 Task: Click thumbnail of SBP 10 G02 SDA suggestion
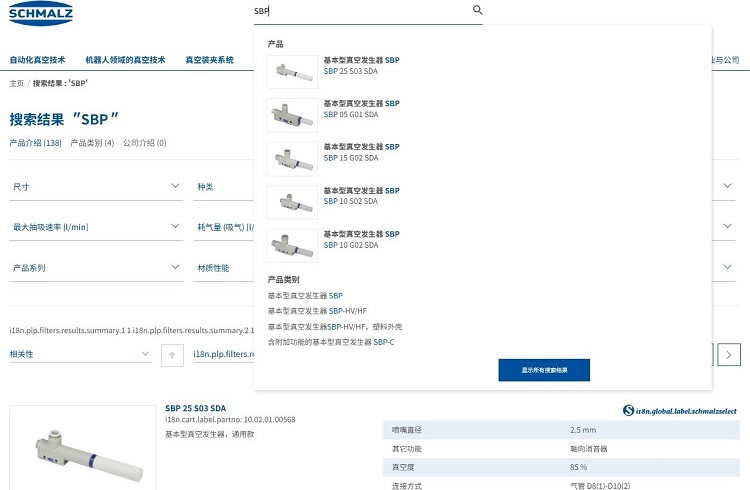click(292, 245)
